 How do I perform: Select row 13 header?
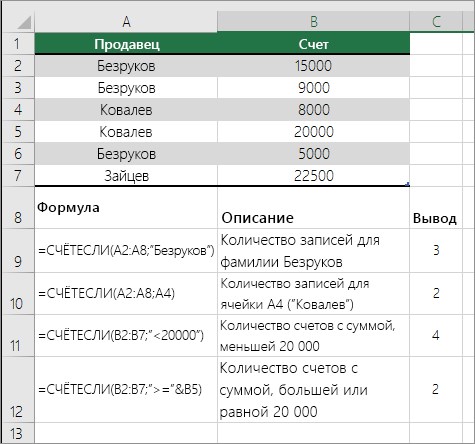[17, 433]
